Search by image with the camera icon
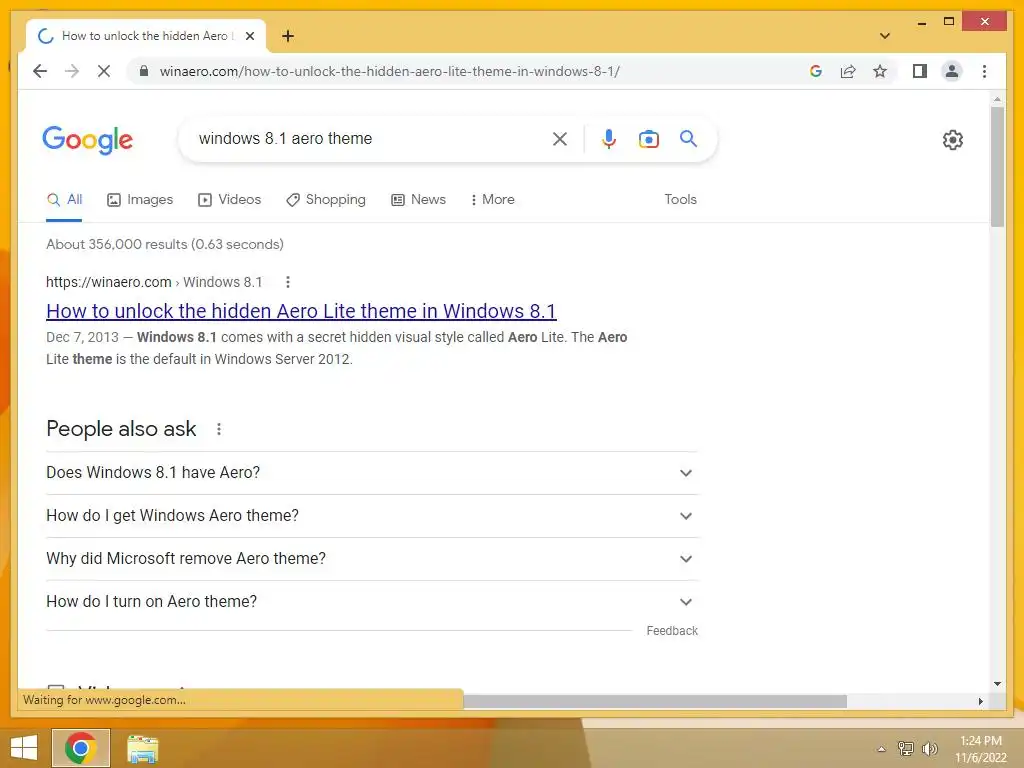The height and width of the screenshot is (768, 1024). (x=648, y=138)
